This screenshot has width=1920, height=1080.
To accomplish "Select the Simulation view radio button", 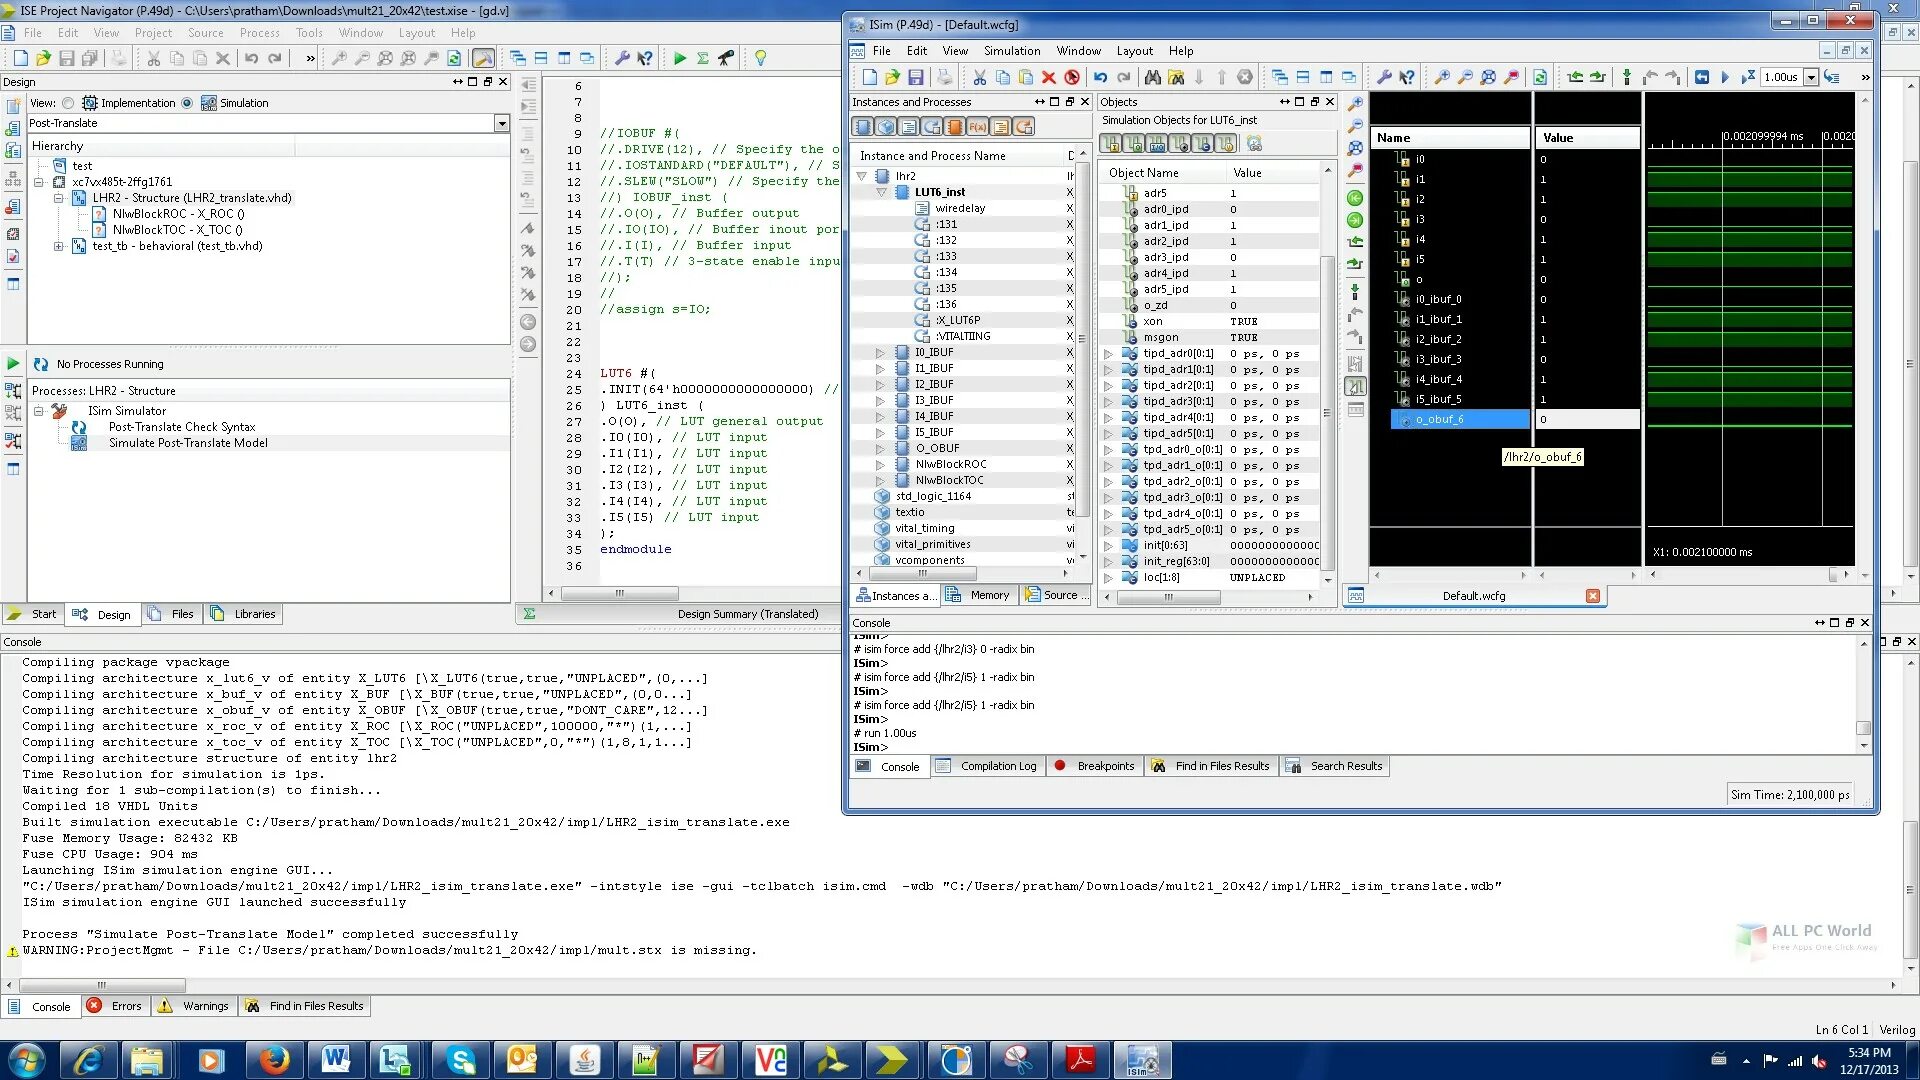I will [x=187, y=103].
